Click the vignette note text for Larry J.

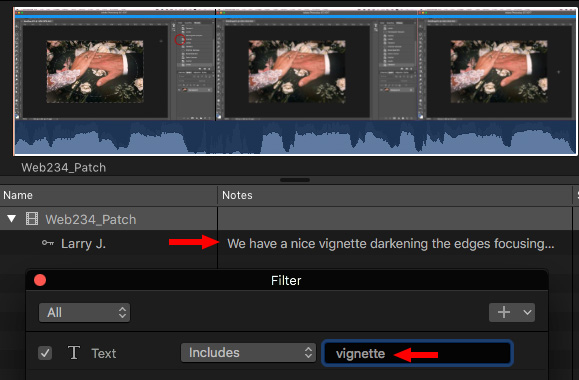click(391, 243)
